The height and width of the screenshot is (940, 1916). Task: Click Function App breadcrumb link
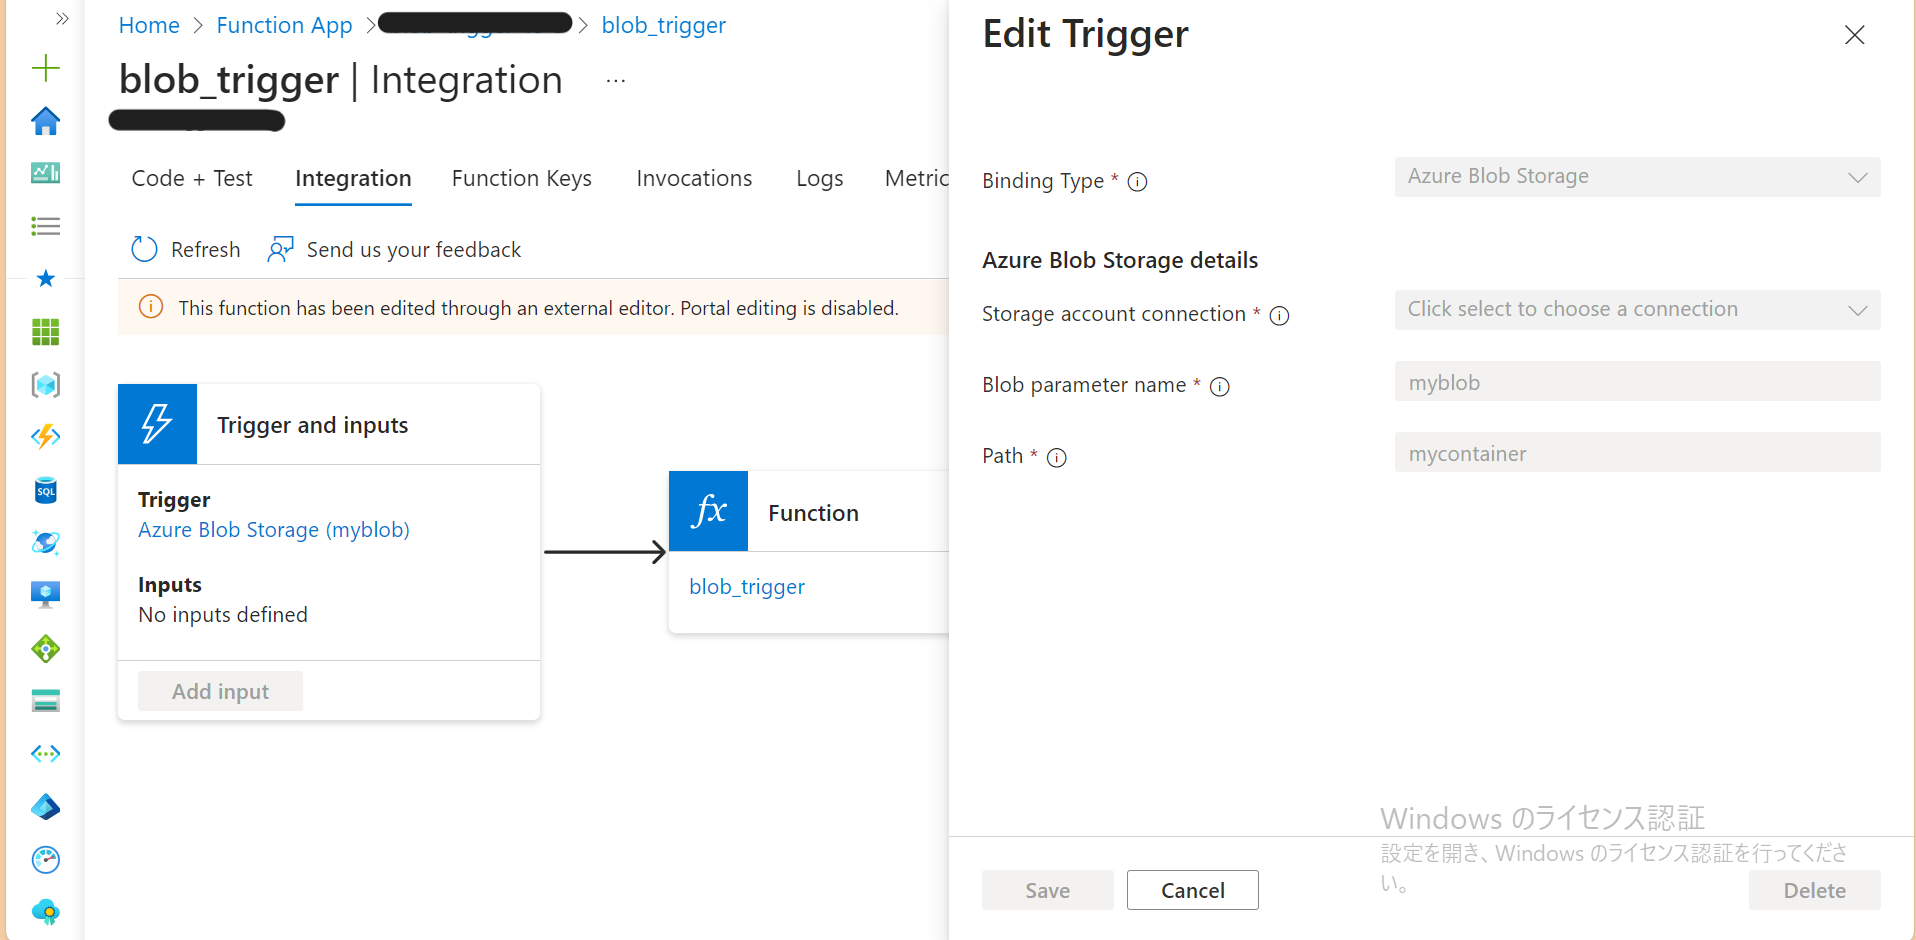point(284,25)
